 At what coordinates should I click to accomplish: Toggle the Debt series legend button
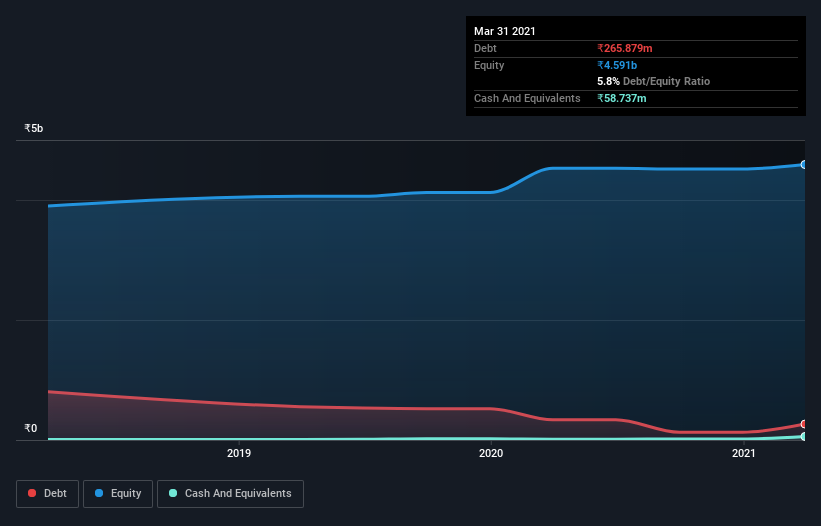47,494
